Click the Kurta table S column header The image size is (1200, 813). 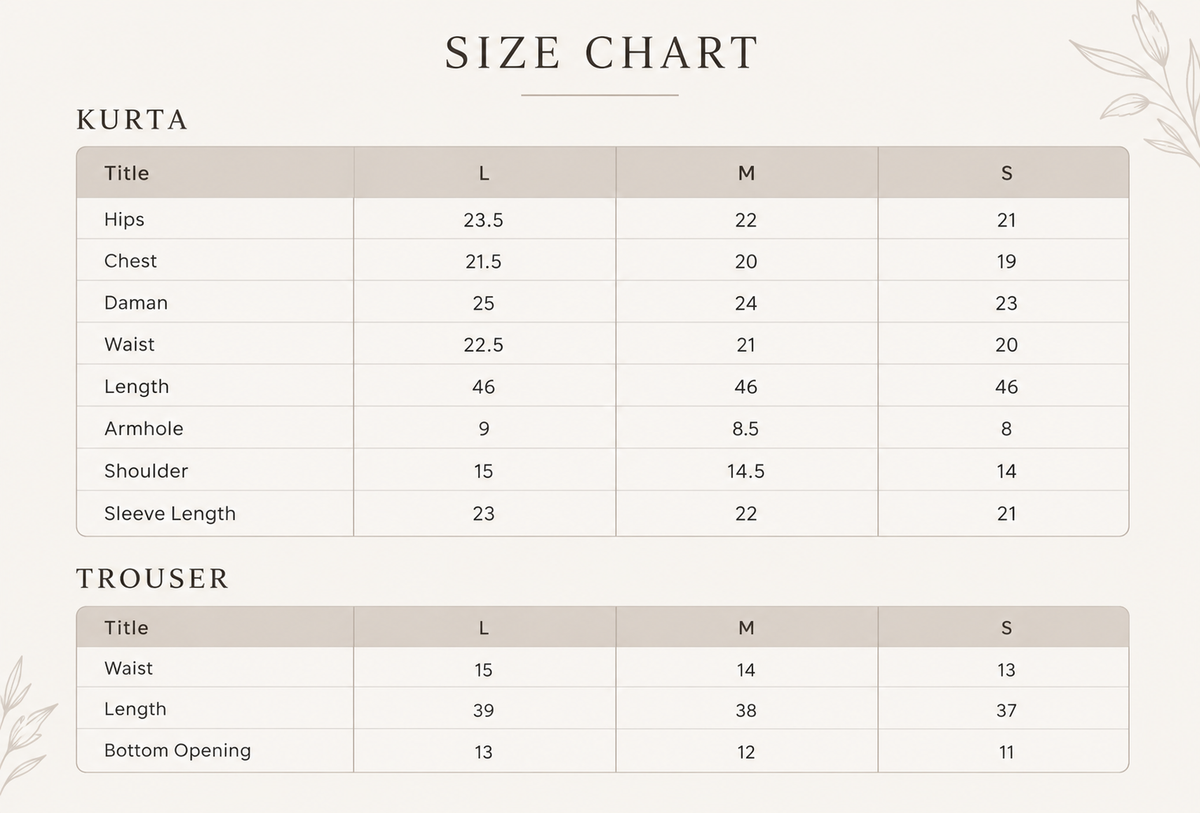click(x=1006, y=173)
